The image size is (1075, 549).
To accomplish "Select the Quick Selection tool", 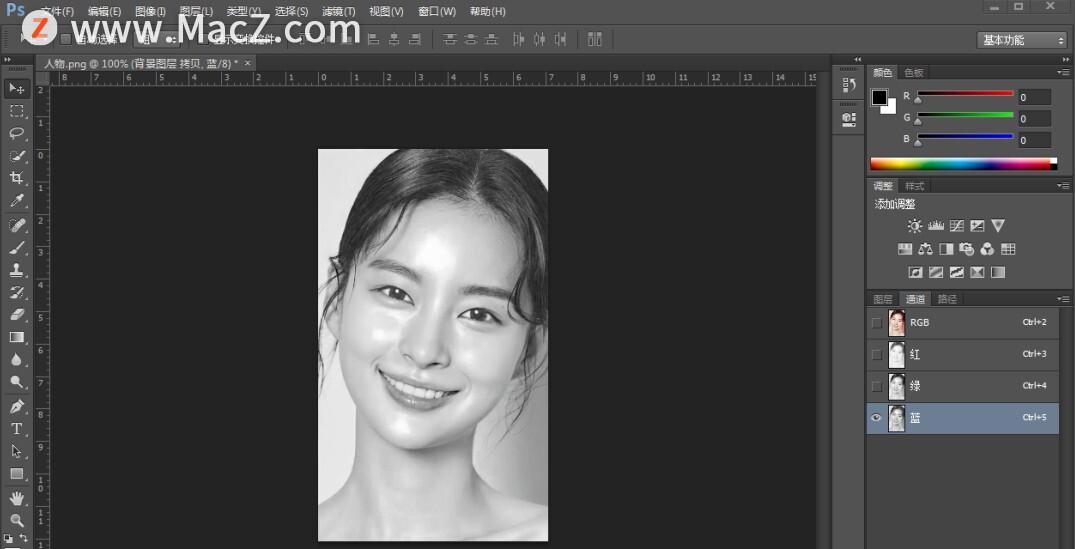I will pyautogui.click(x=17, y=156).
